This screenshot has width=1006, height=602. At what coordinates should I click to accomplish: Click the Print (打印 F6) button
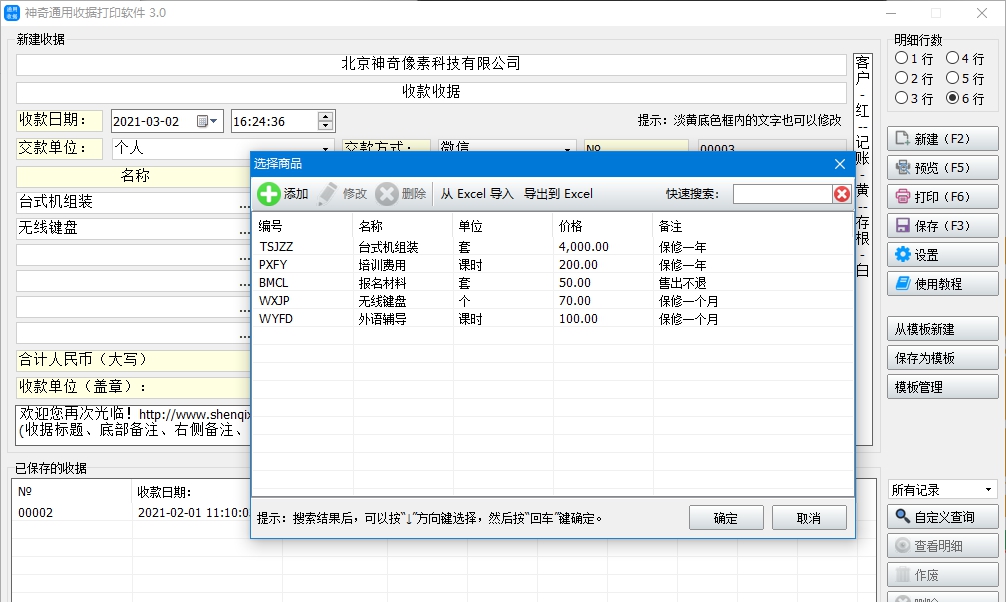(x=942, y=197)
